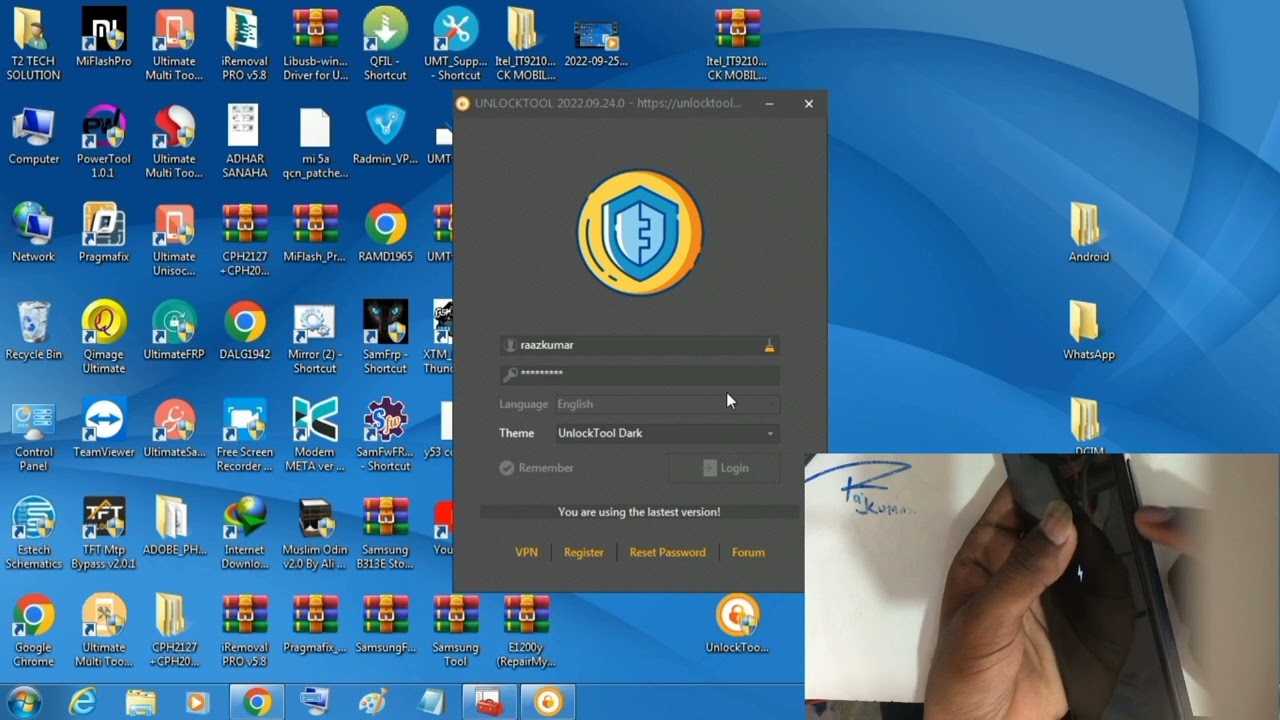Click the UnlockTool shield logo
Image resolution: width=1280 pixels, height=720 pixels.
640,232
